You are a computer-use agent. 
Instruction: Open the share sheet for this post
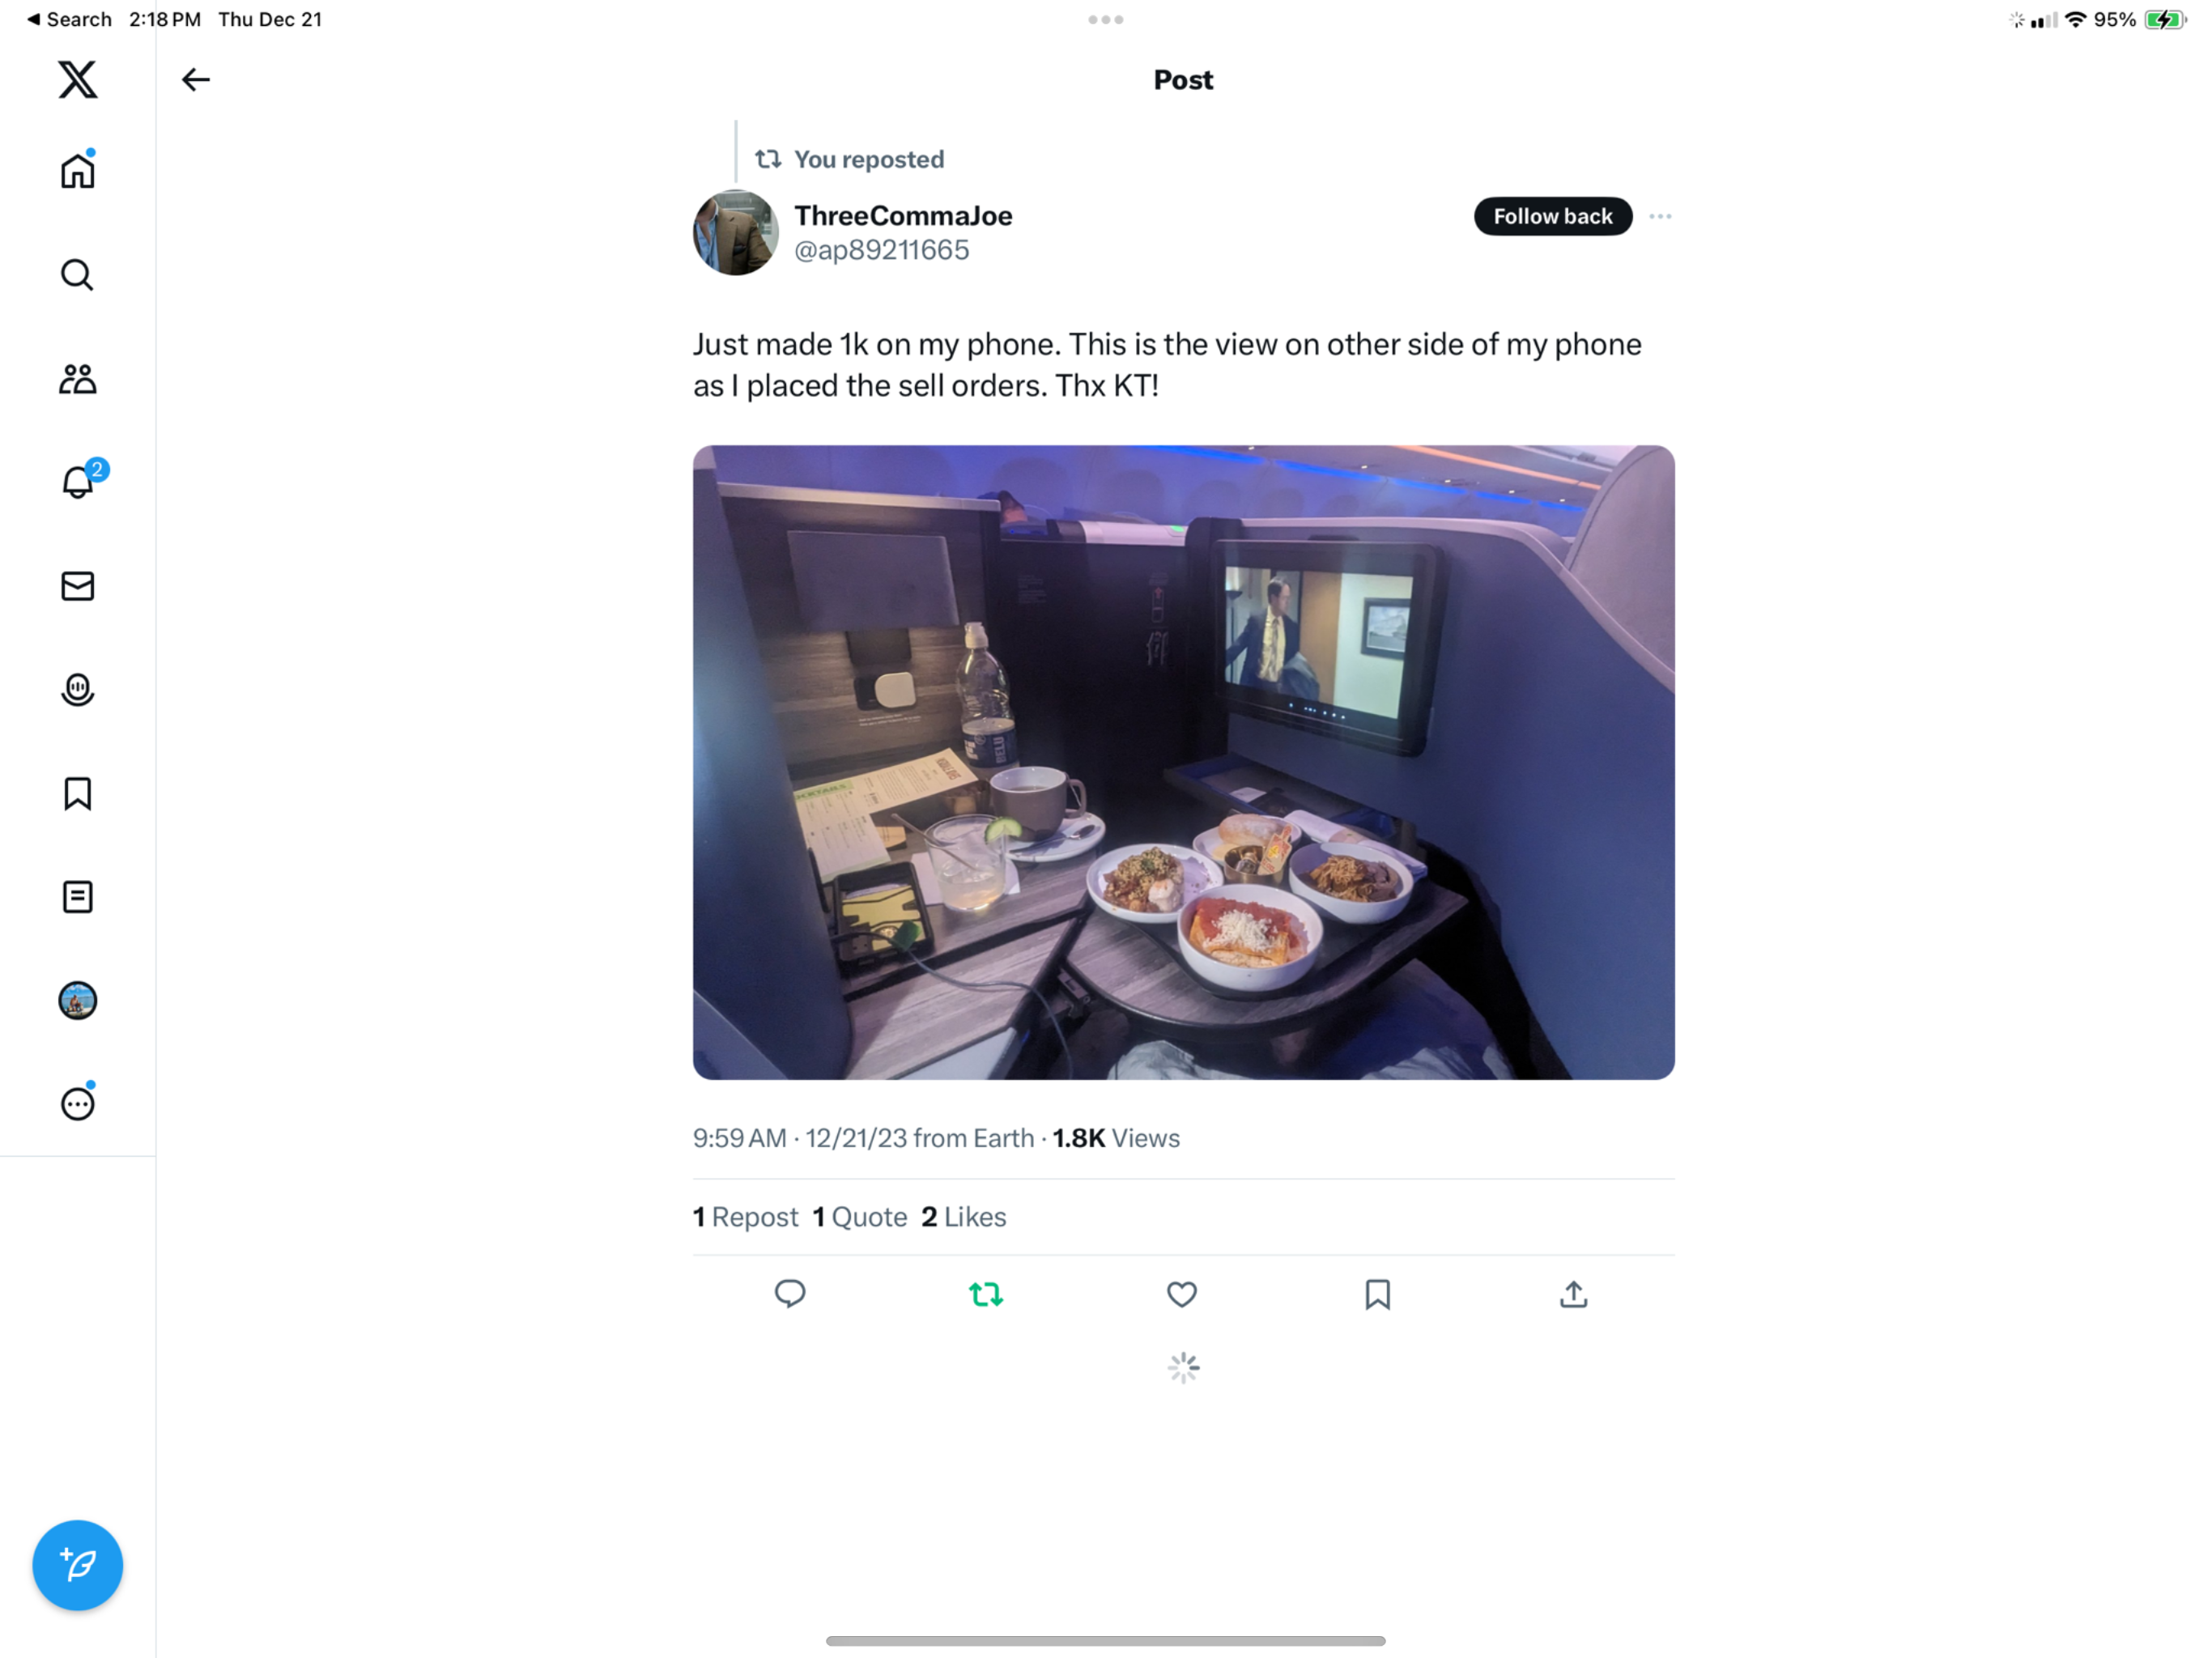click(x=1573, y=1294)
